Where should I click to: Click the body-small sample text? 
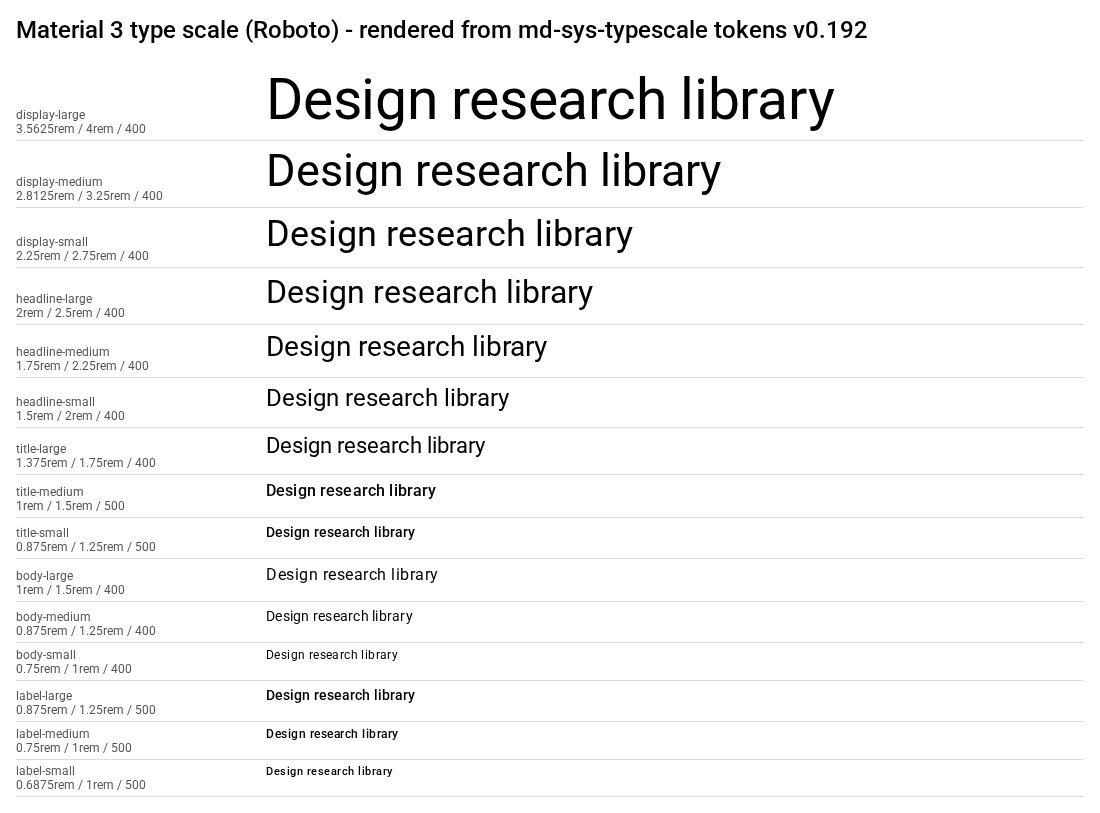[x=332, y=654]
